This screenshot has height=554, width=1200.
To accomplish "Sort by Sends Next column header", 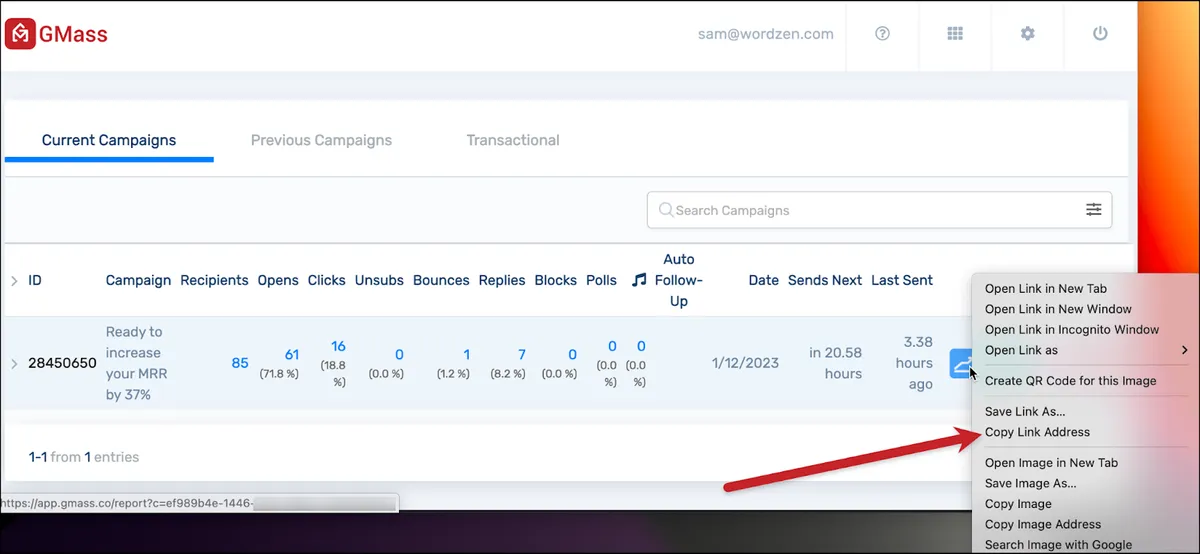I will (825, 280).
